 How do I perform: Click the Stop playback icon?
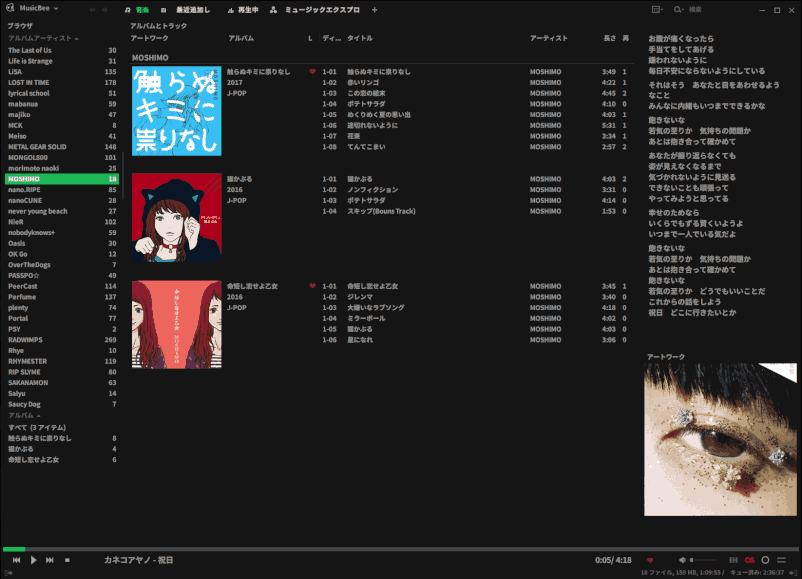tap(67, 560)
